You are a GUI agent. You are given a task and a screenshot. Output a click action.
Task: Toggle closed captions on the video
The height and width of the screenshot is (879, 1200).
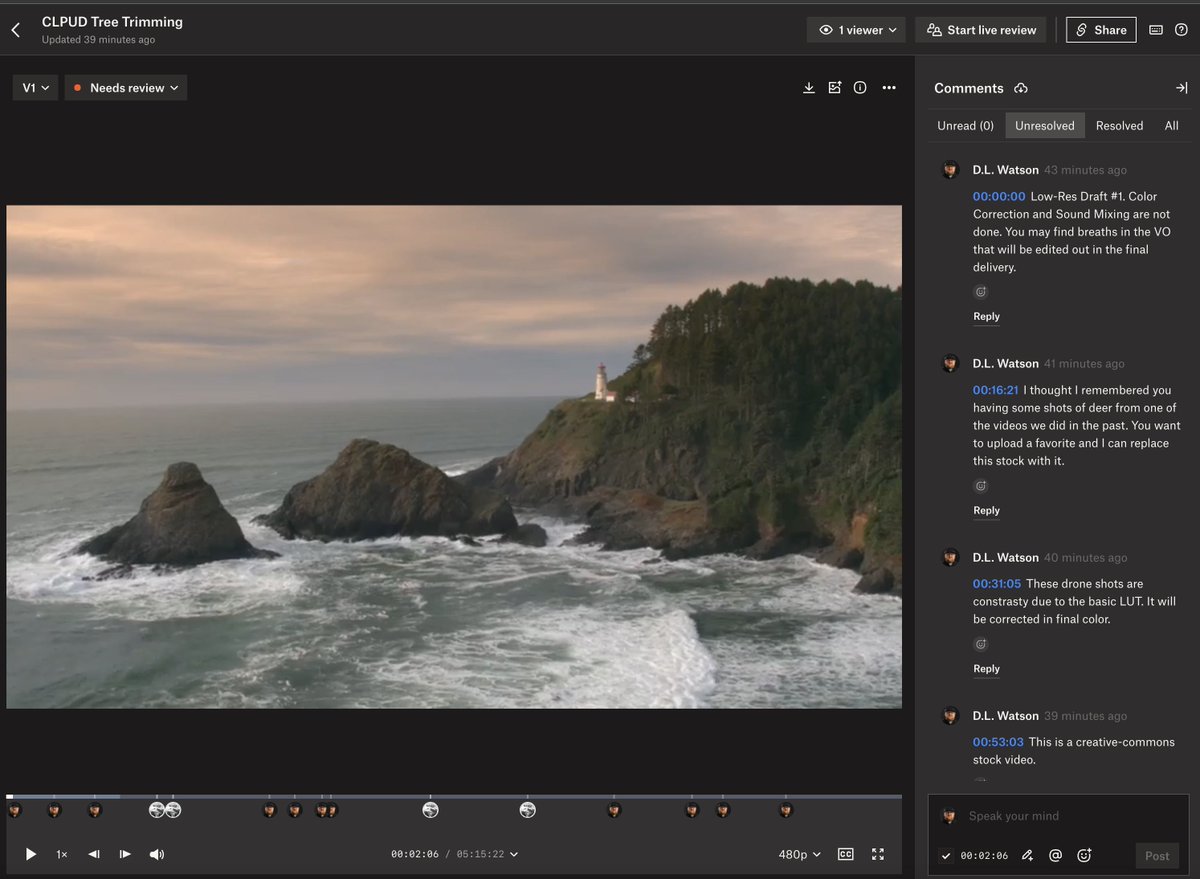point(846,854)
